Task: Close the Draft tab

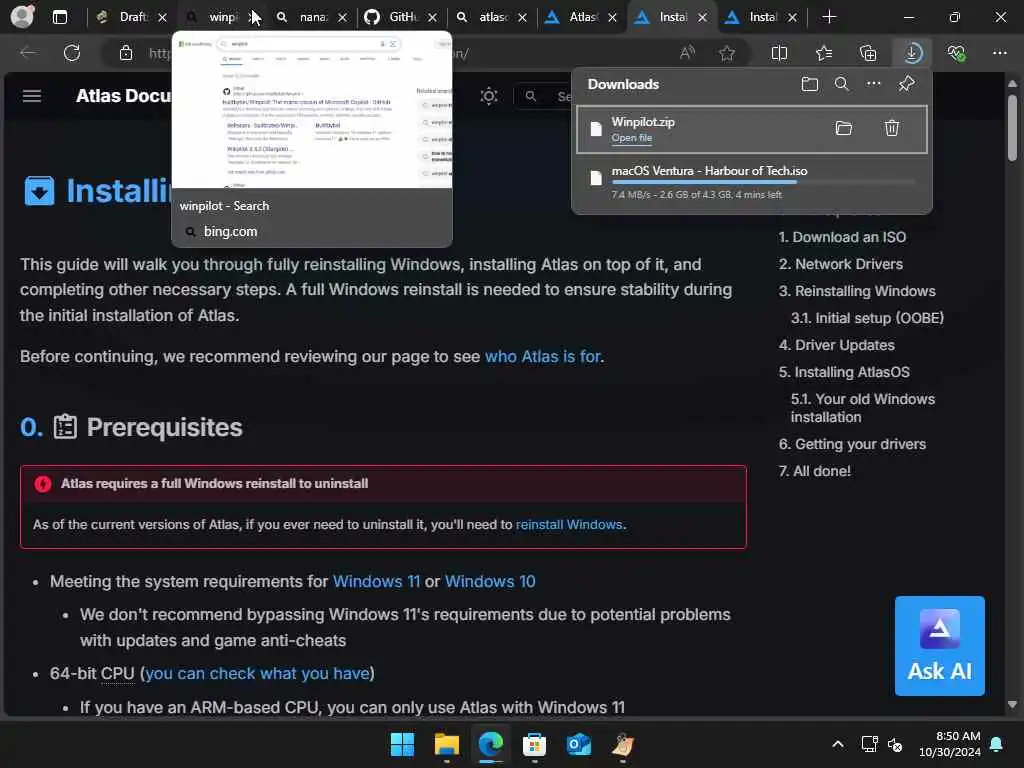Action: coord(163,18)
